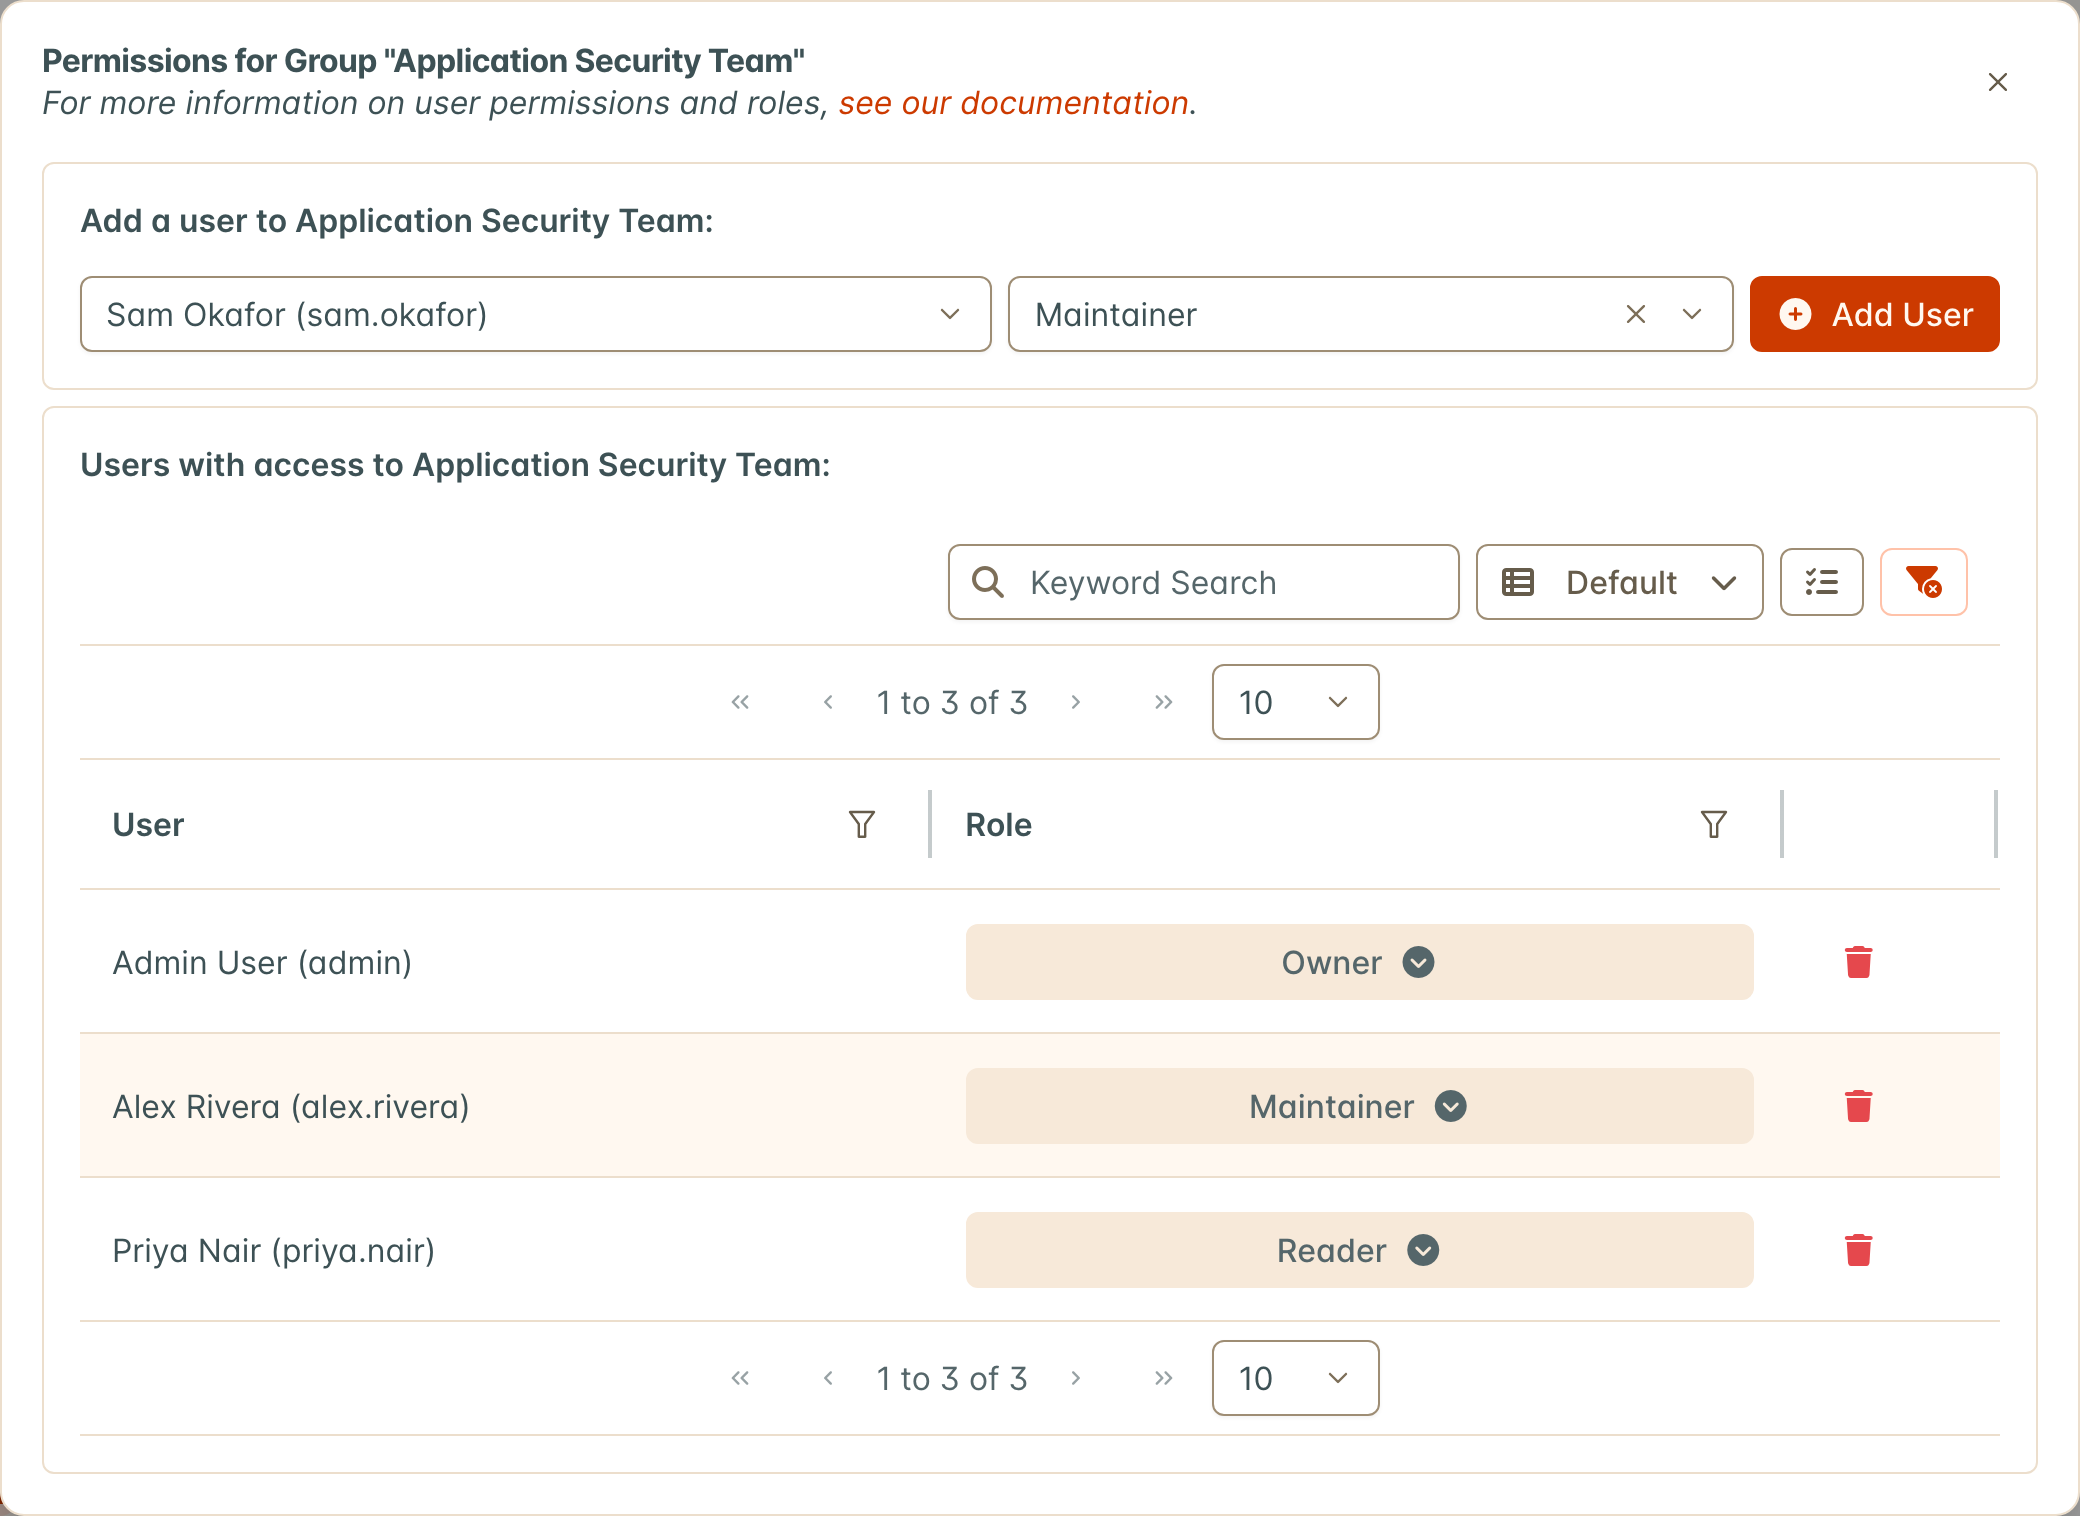Jump to the last page in the bottom pager
The height and width of the screenshot is (1516, 2080).
1163,1378
